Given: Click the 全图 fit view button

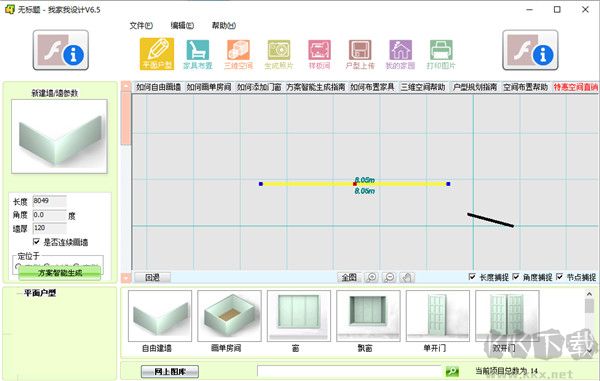Looking at the screenshot, I should (x=349, y=277).
